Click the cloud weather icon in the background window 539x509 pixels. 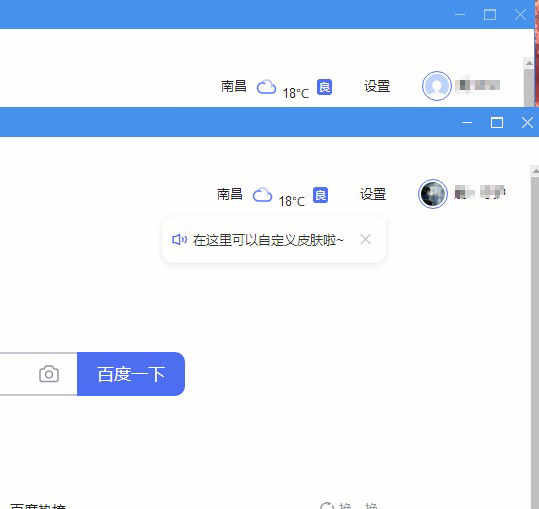pyautogui.click(x=266, y=87)
